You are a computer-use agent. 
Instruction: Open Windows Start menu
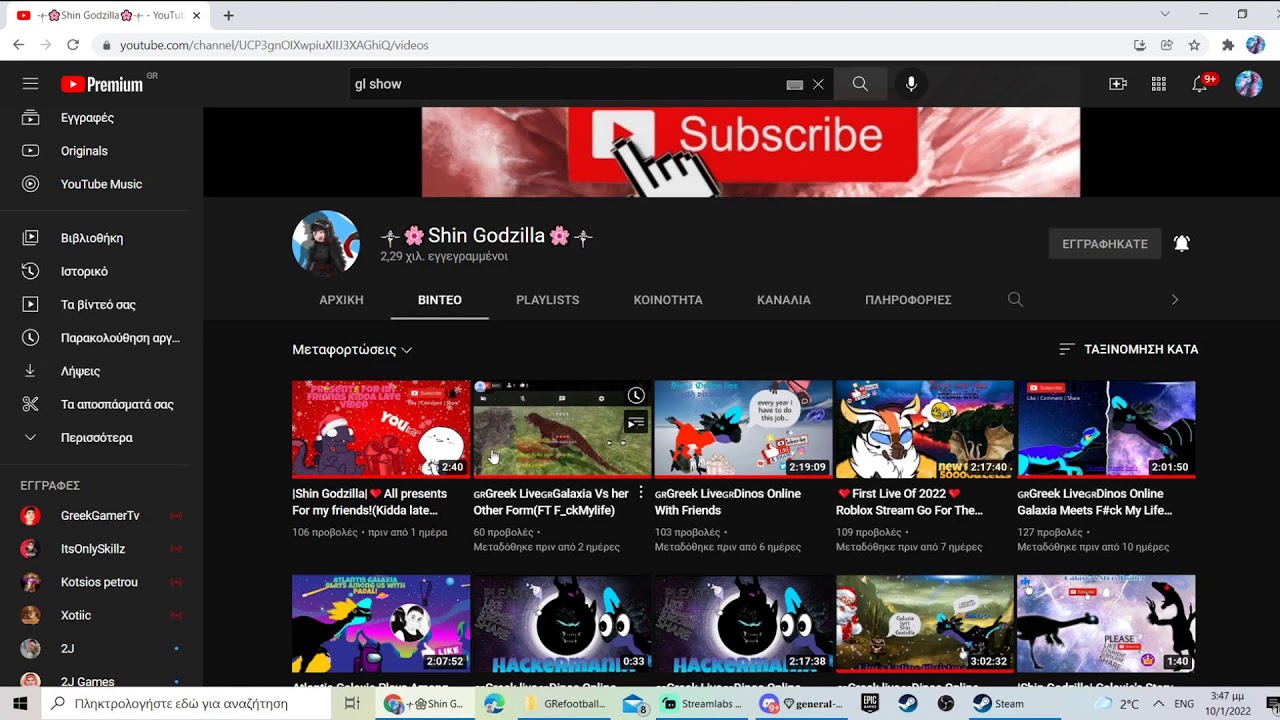pyautogui.click(x=20, y=703)
